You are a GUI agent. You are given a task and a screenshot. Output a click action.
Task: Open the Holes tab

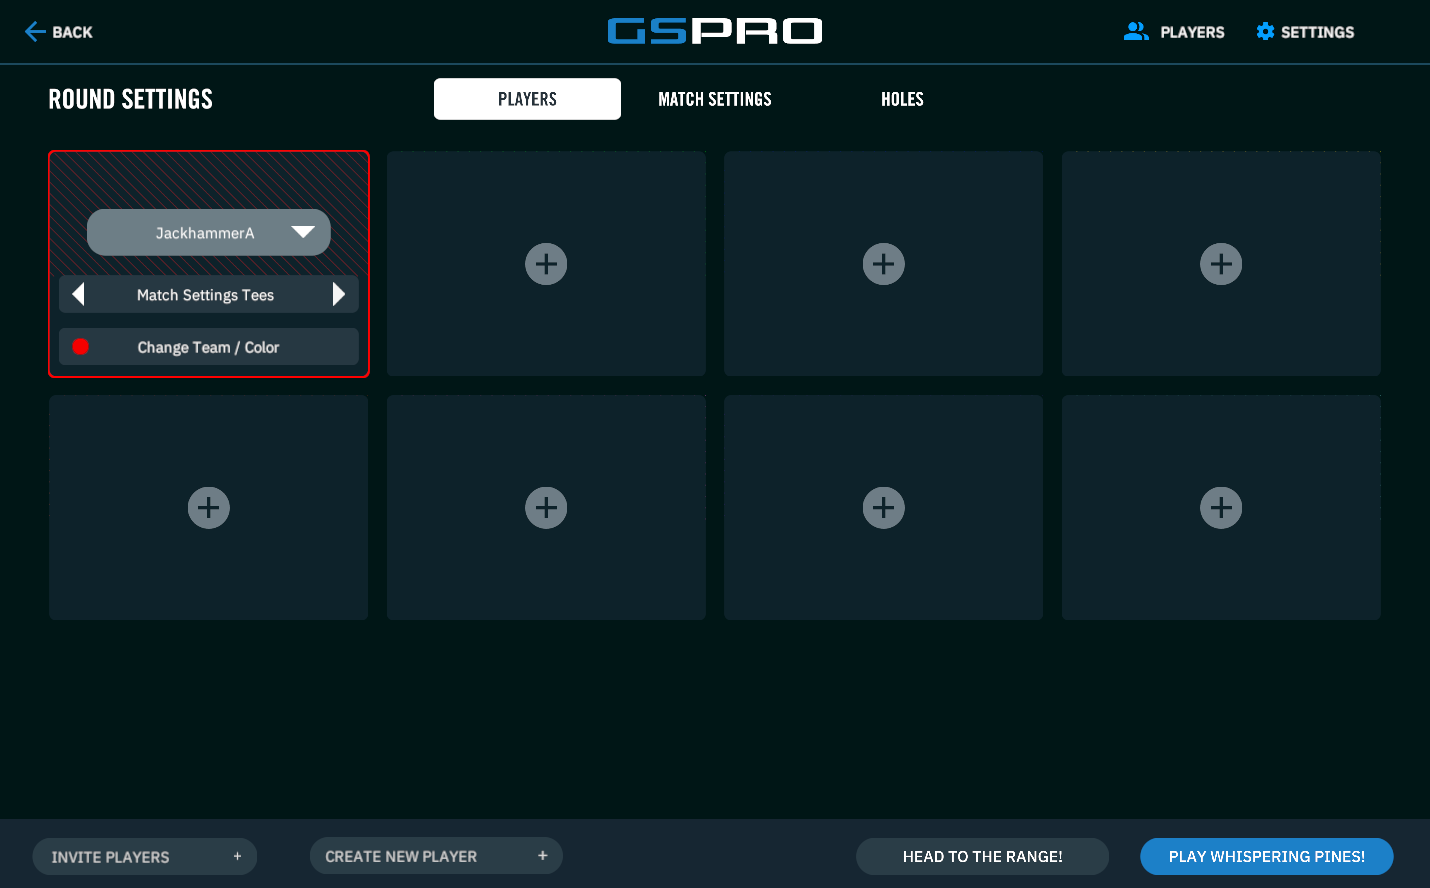coord(902,99)
